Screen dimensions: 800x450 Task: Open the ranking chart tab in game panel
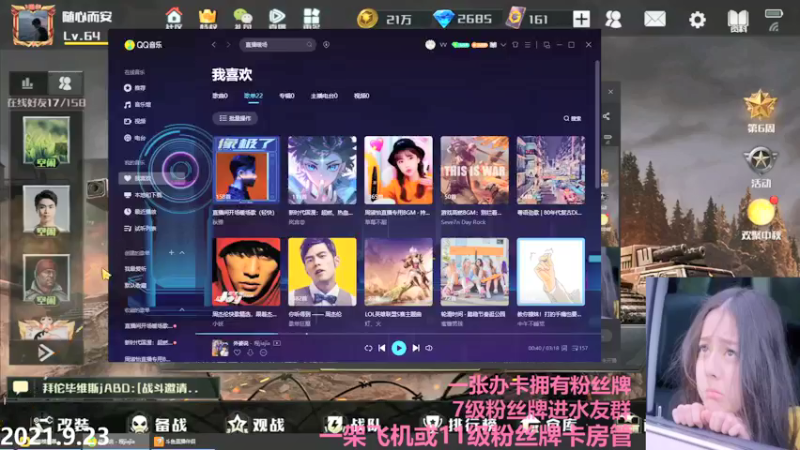28,83
